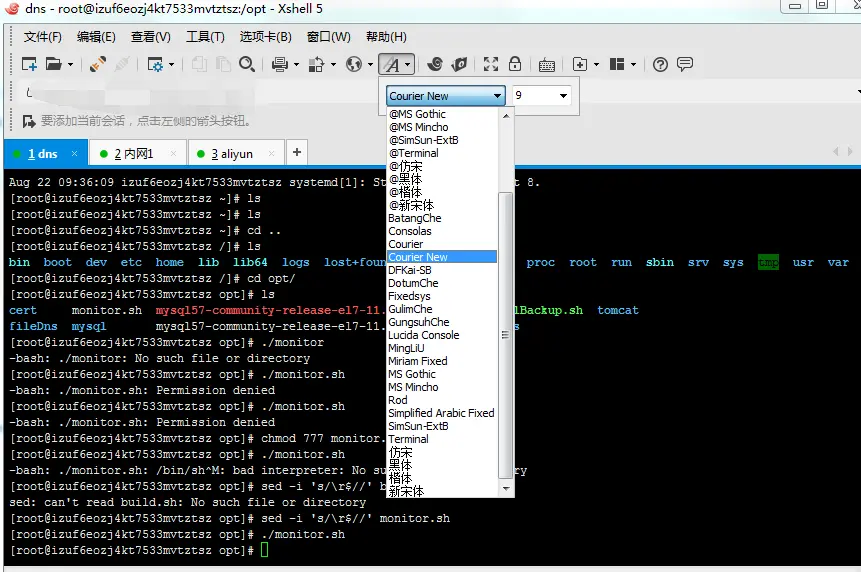Open the 查看(V) menu

150,37
